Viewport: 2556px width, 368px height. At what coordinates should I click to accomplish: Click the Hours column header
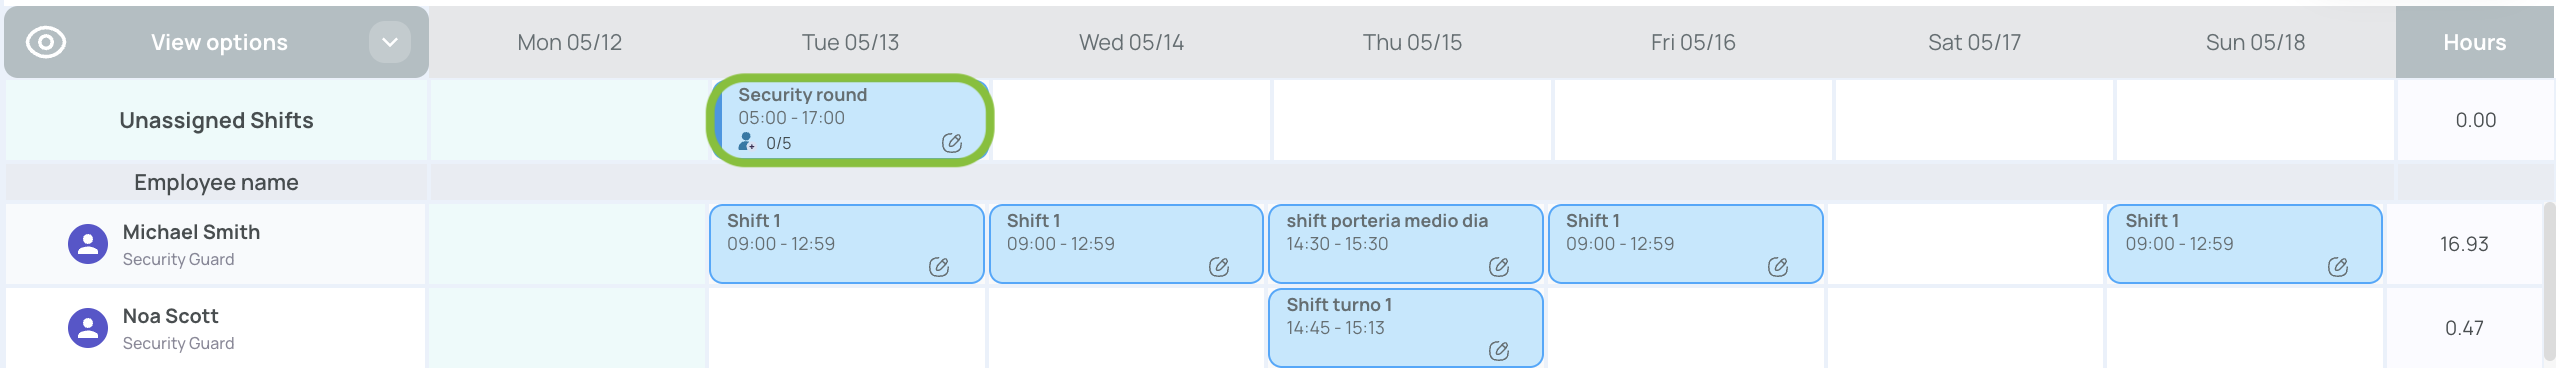click(2474, 42)
